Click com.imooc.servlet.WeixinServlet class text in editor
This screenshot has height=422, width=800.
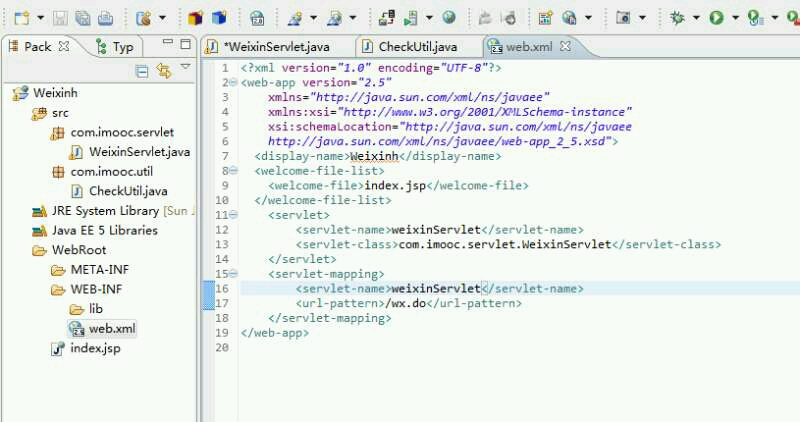pyautogui.click(x=505, y=244)
